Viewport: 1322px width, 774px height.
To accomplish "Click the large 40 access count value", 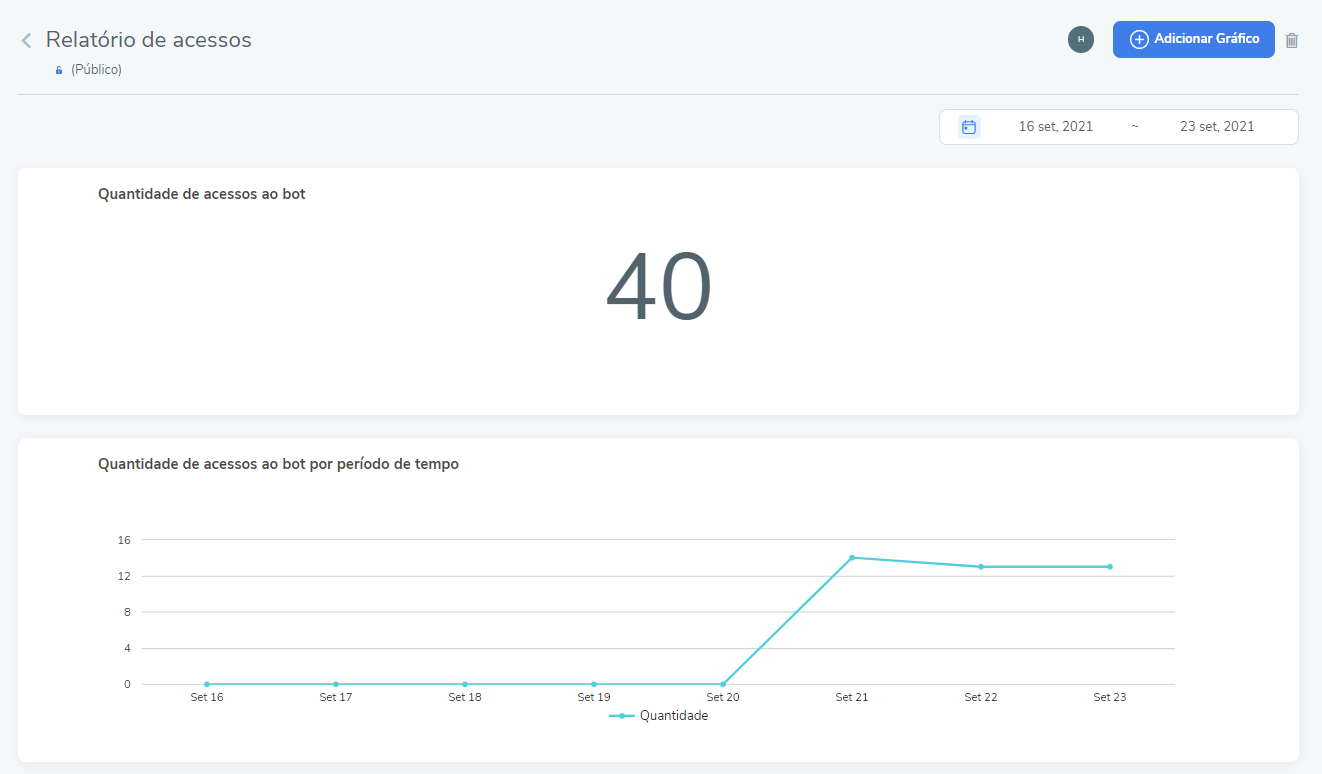I will pyautogui.click(x=658, y=289).
